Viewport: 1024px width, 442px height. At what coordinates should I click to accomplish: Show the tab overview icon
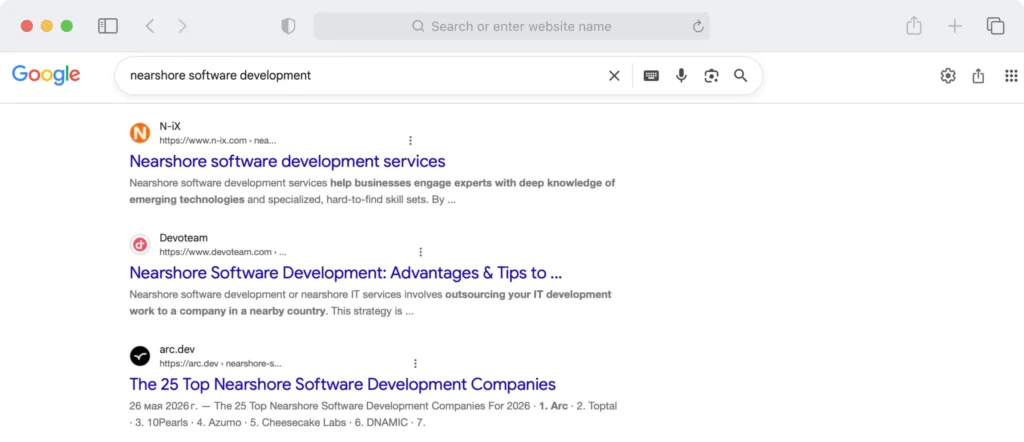[x=995, y=26]
